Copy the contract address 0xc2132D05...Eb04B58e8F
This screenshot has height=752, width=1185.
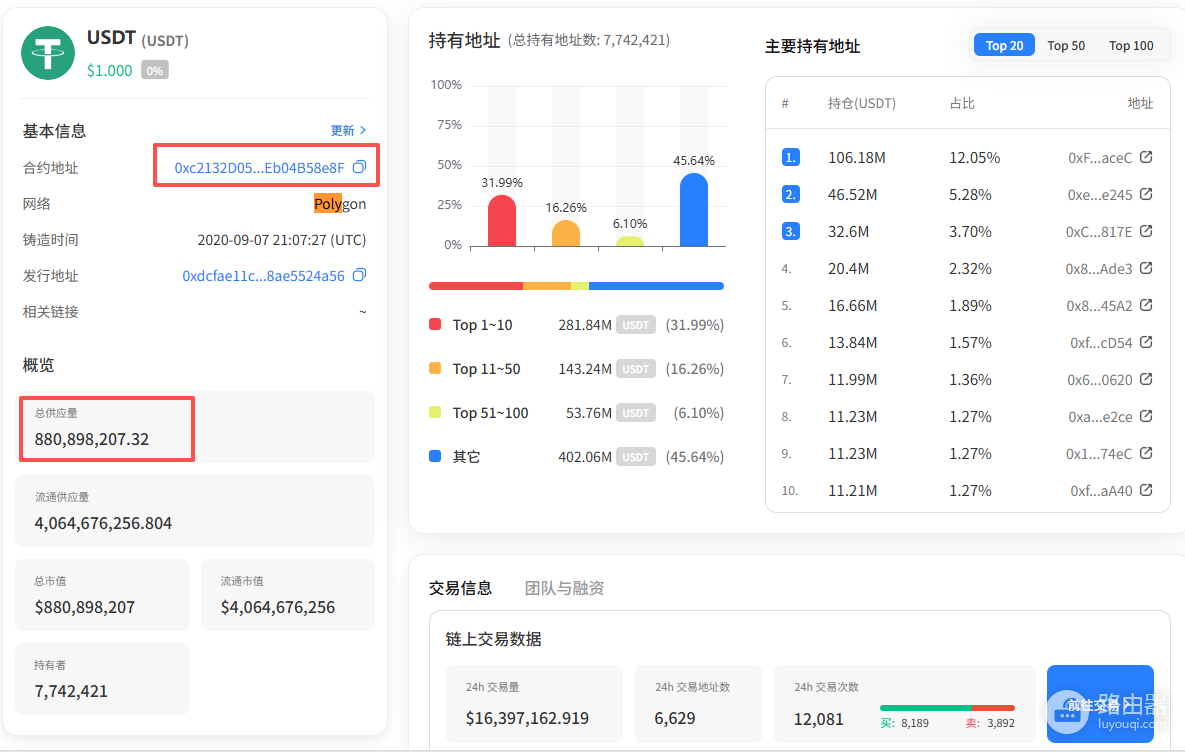coord(360,167)
